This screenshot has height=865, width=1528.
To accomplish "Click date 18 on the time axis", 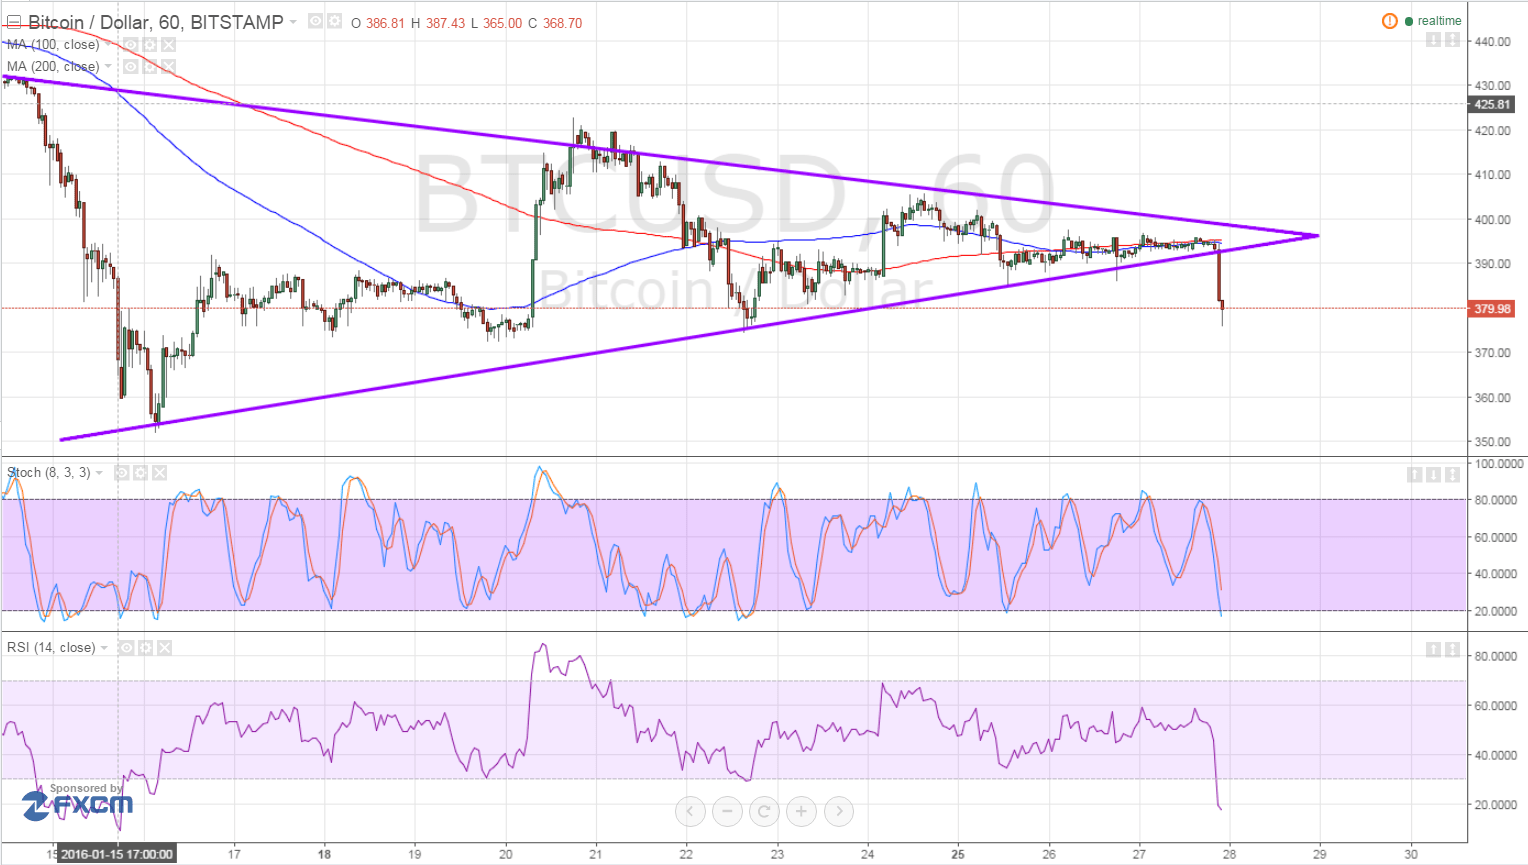I will tap(324, 854).
